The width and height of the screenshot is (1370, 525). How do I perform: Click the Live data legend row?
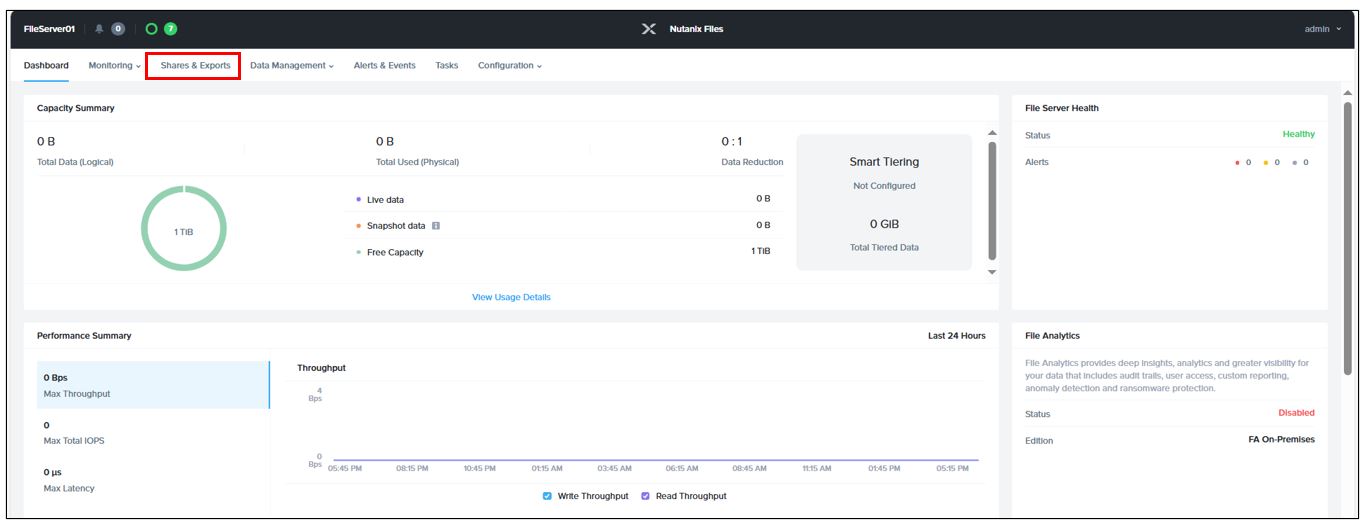pyautogui.click(x=563, y=200)
